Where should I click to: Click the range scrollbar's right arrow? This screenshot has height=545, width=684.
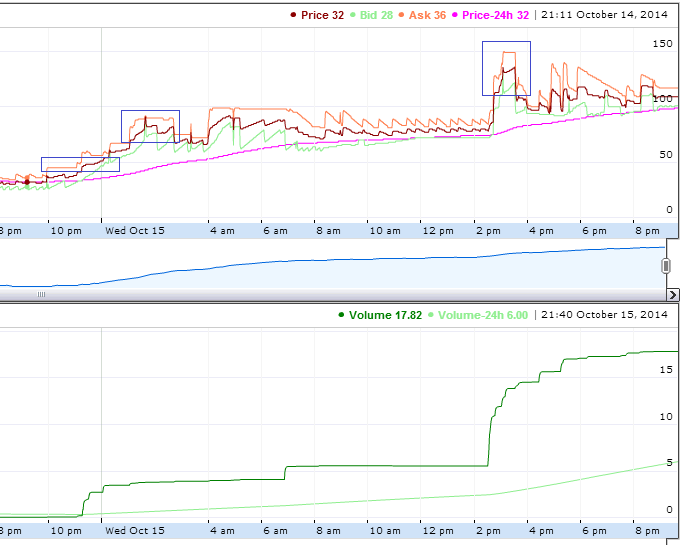click(673, 295)
